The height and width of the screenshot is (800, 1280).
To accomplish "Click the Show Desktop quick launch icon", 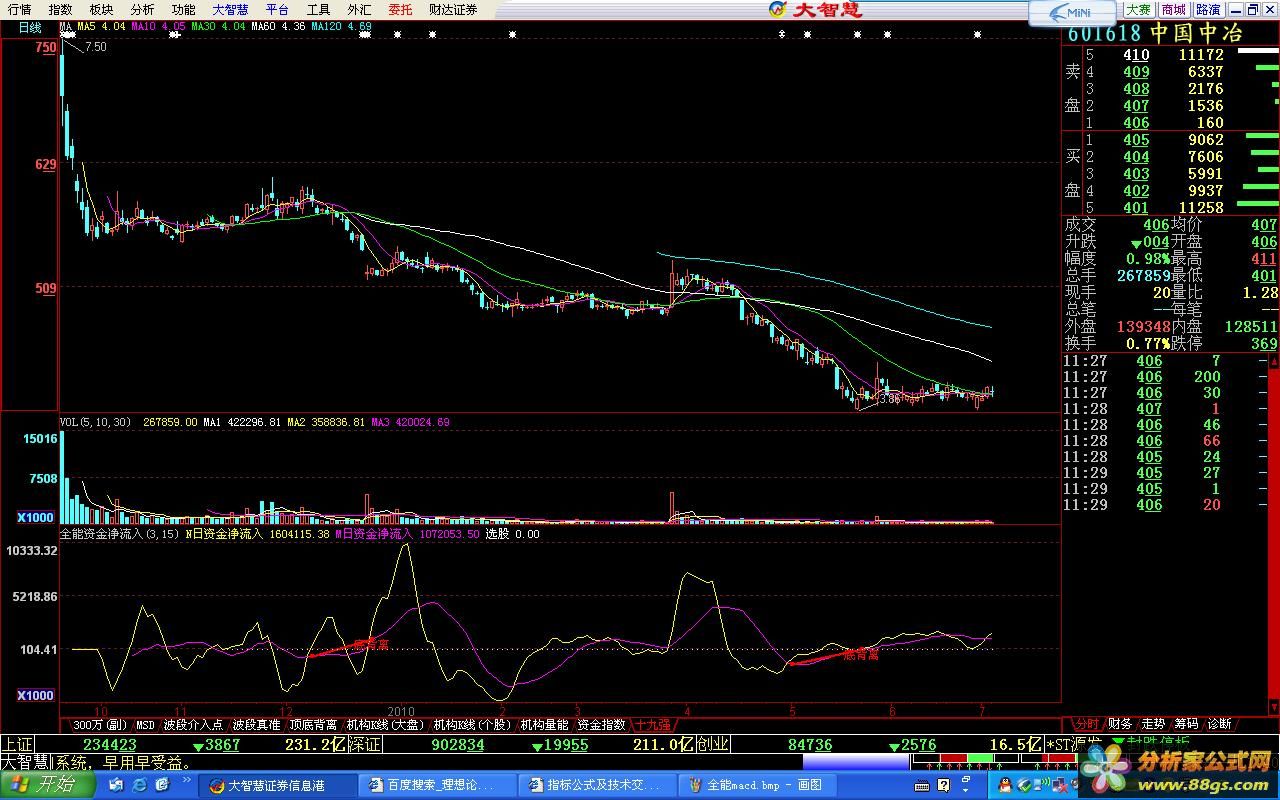I will coord(116,785).
